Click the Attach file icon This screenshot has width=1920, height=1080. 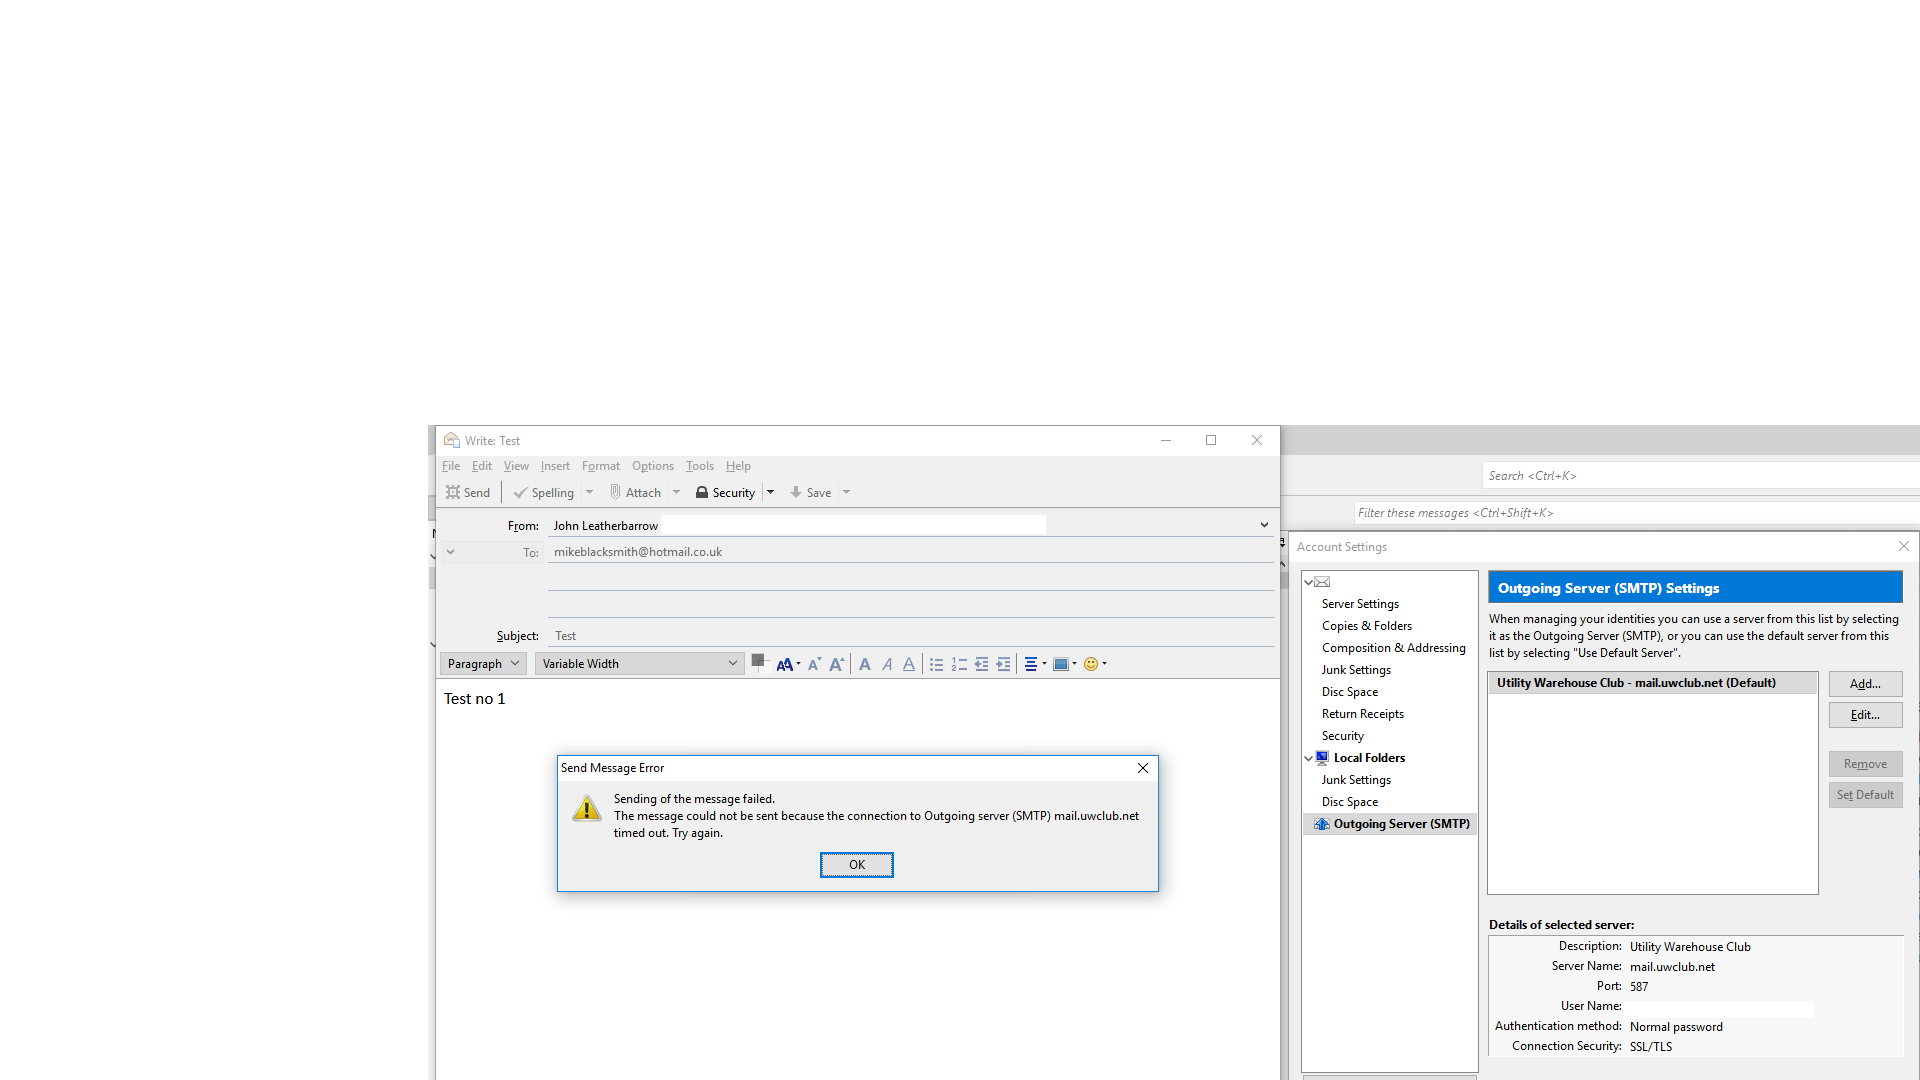click(615, 492)
